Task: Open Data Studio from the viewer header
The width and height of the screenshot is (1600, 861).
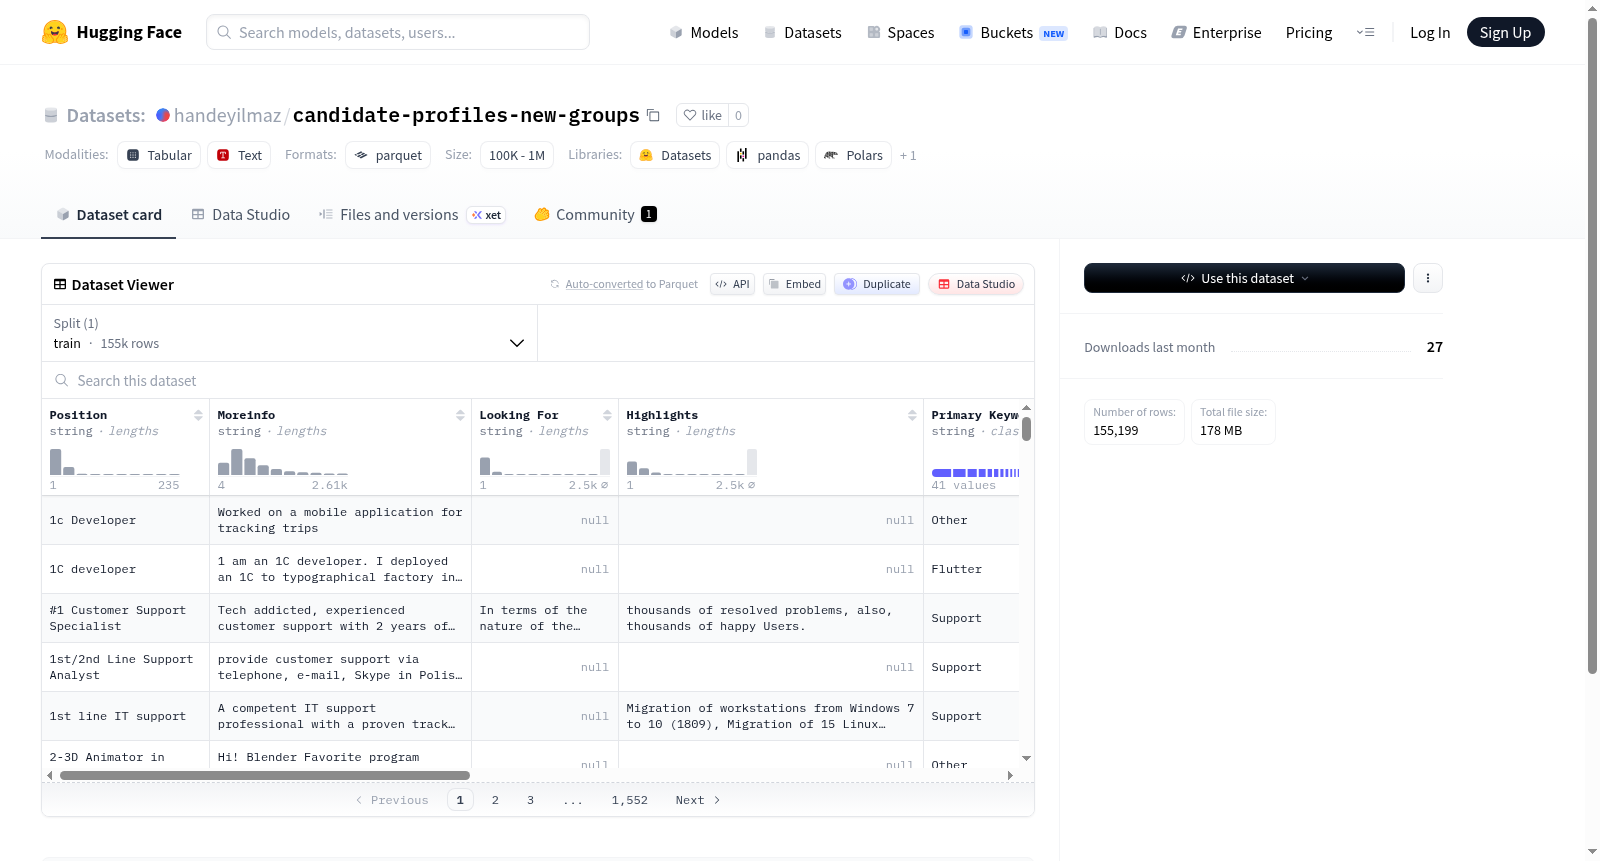Action: point(976,284)
